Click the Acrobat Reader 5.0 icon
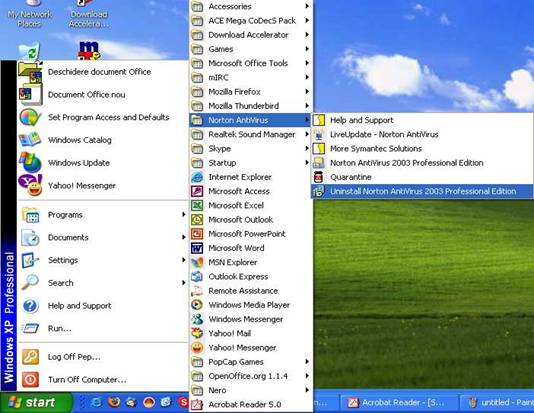Screen dimensions: 534x413 197,404
